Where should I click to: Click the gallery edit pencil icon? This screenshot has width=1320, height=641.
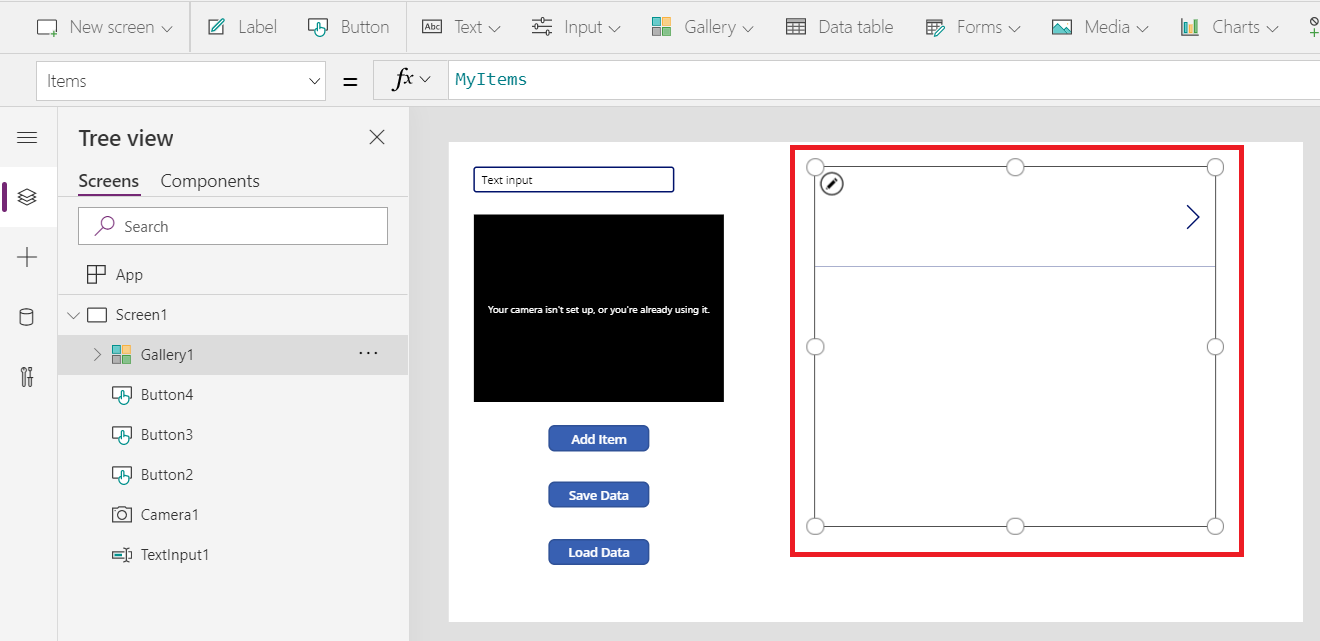click(x=832, y=184)
